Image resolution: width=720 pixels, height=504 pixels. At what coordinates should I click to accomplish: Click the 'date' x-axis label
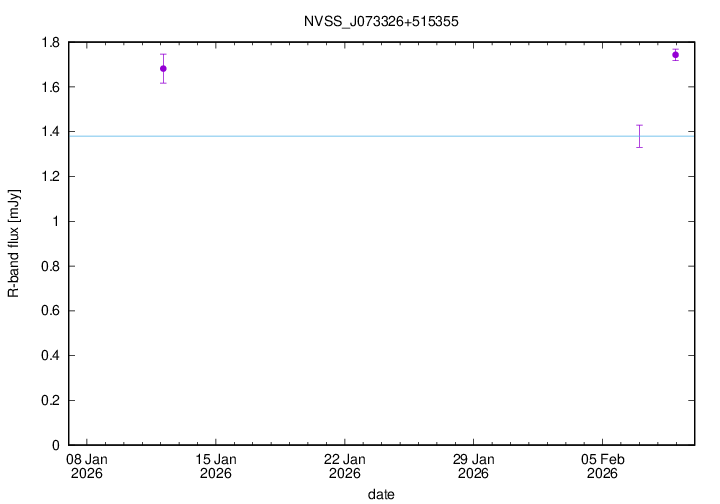(380, 494)
